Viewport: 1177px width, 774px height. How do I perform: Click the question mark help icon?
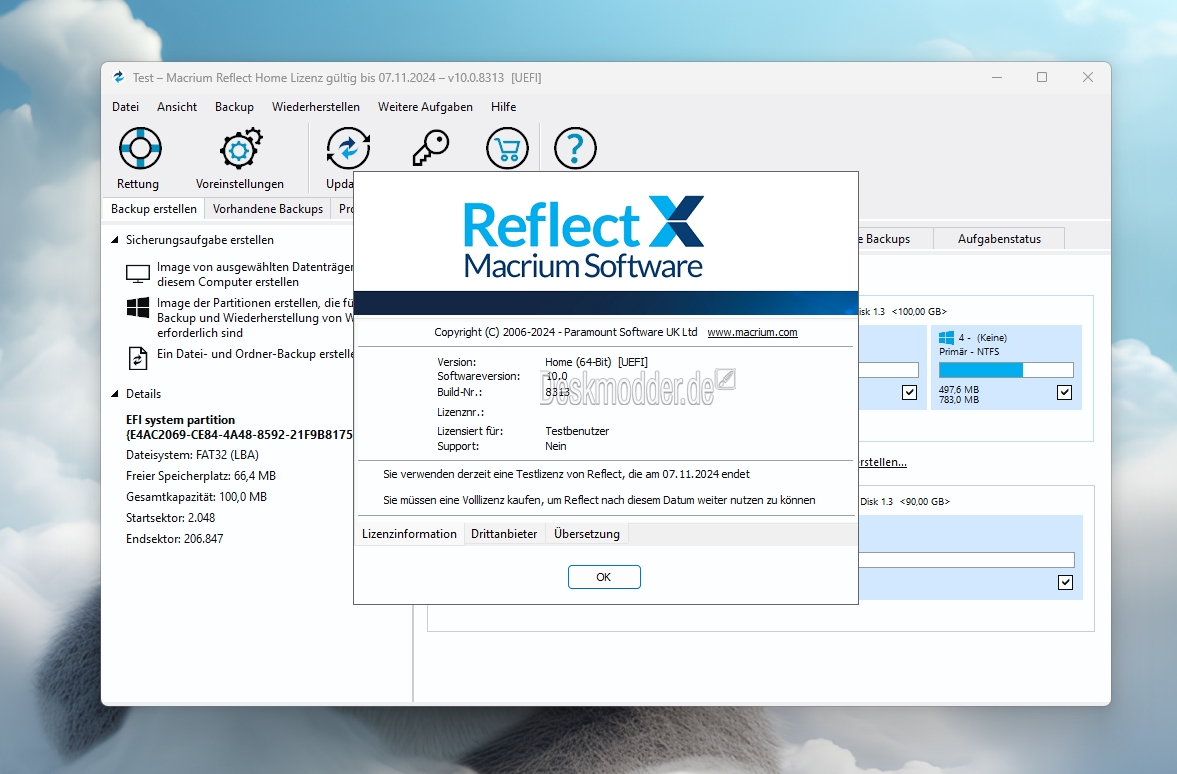575,148
